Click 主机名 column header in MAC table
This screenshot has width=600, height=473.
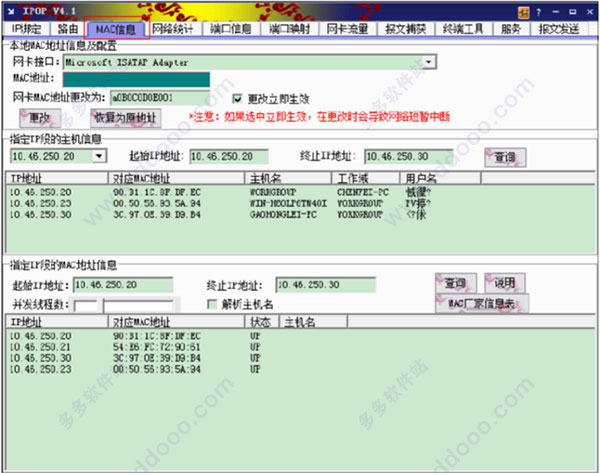[x=313, y=322]
